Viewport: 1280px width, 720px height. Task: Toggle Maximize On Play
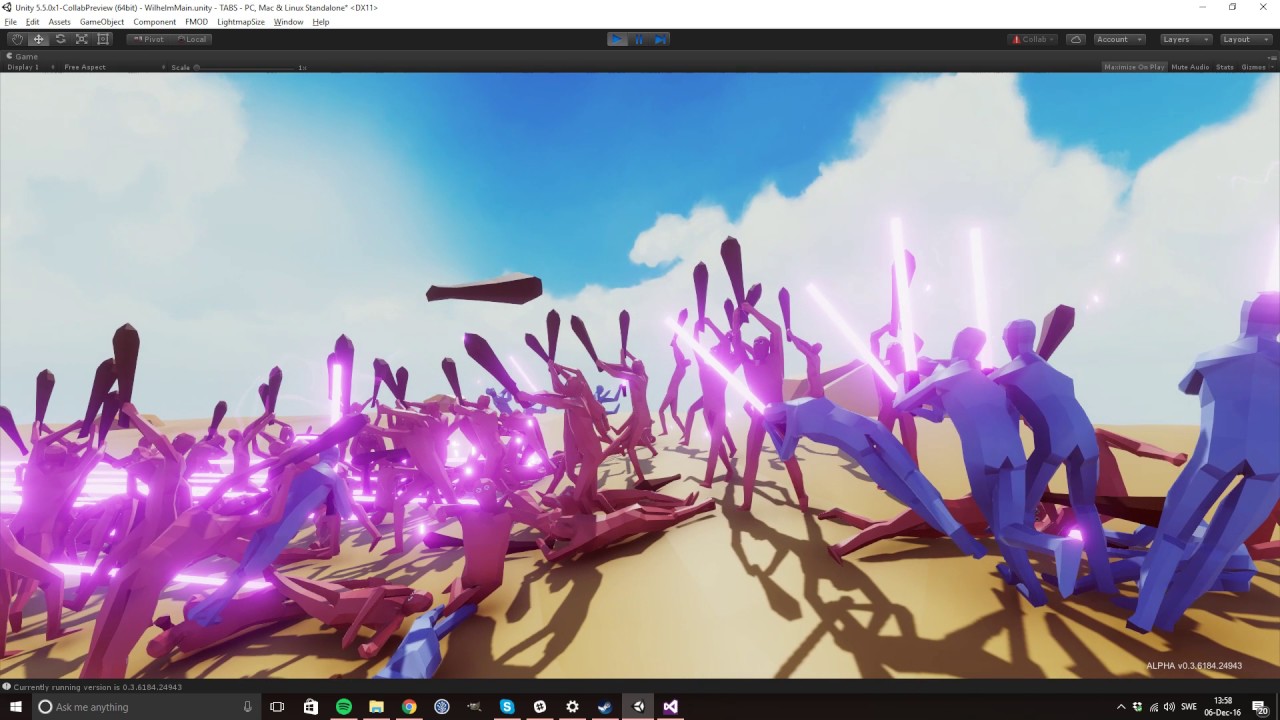point(1134,67)
